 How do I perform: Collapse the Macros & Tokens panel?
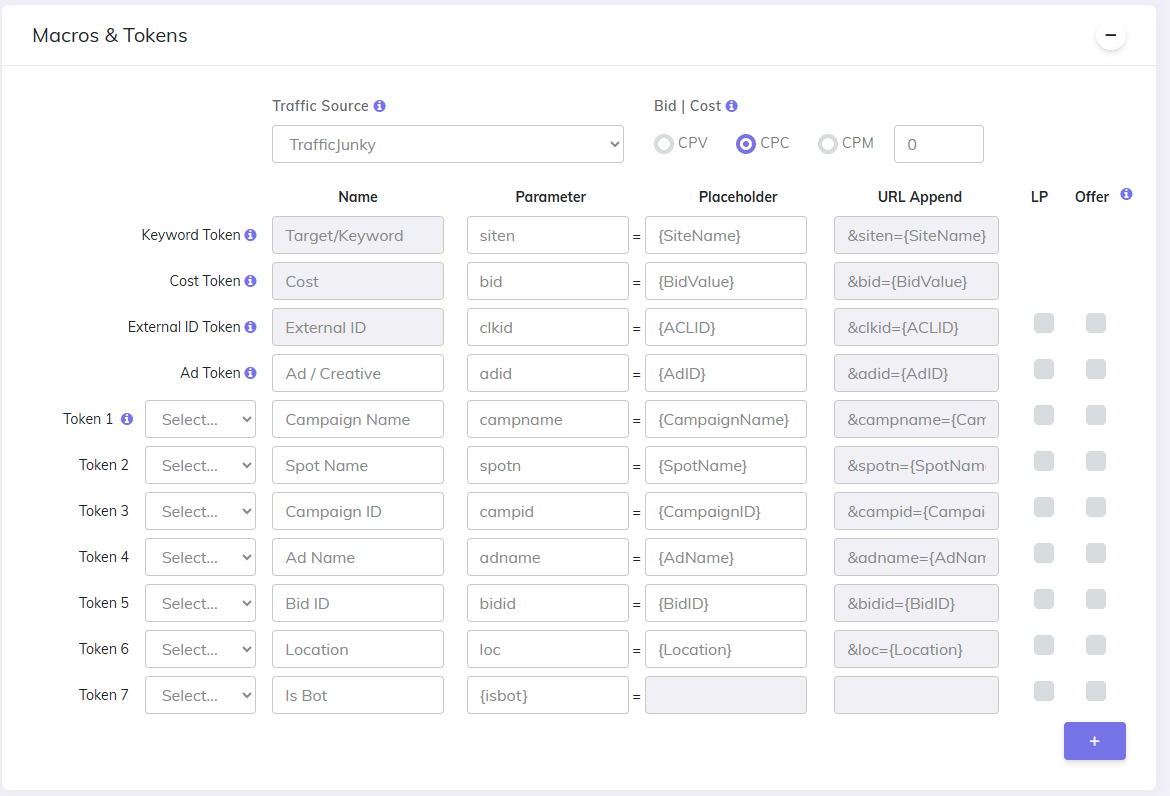point(1111,36)
